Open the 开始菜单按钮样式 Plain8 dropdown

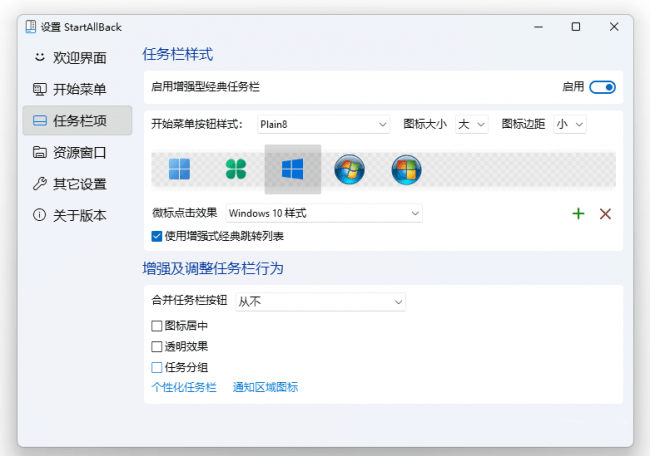pyautogui.click(x=323, y=124)
